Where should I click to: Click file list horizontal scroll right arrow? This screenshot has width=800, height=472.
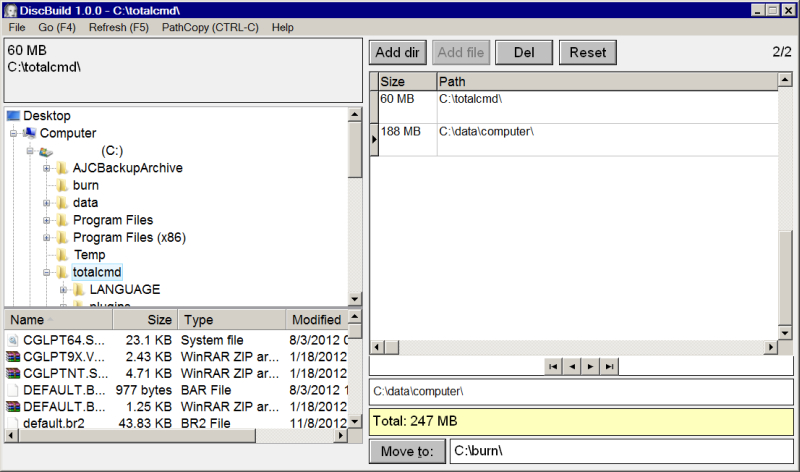pos(341,435)
